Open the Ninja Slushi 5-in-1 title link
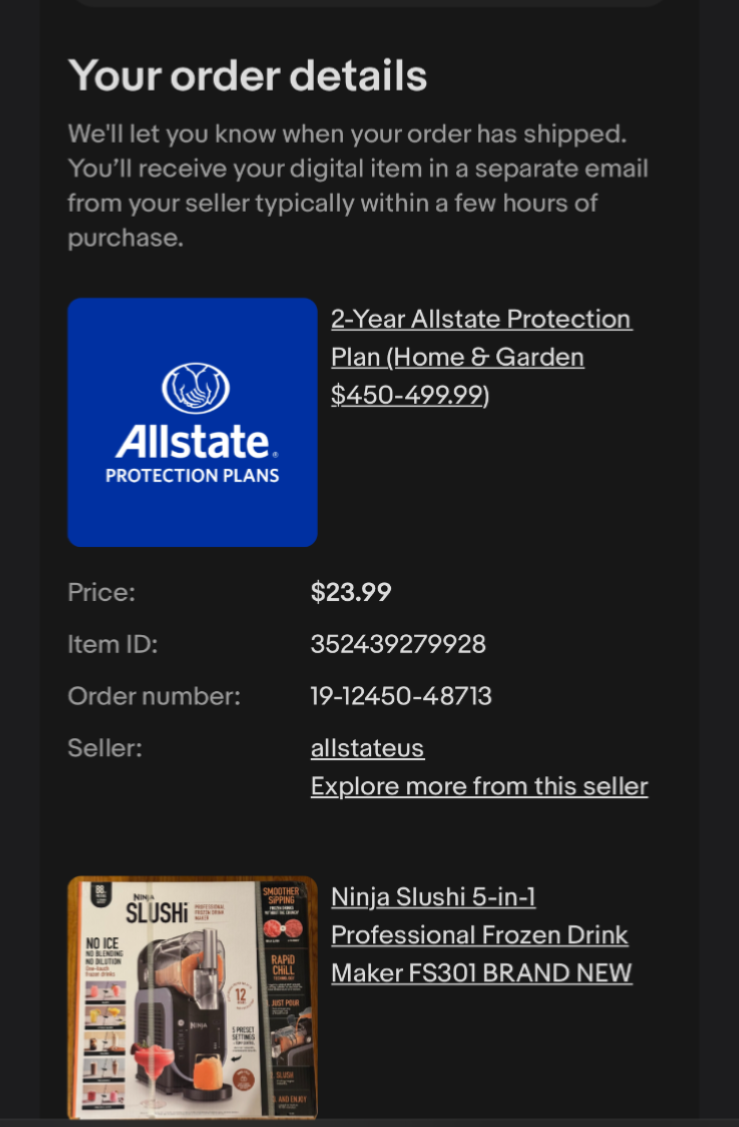The width and height of the screenshot is (739, 1127). [x=481, y=934]
